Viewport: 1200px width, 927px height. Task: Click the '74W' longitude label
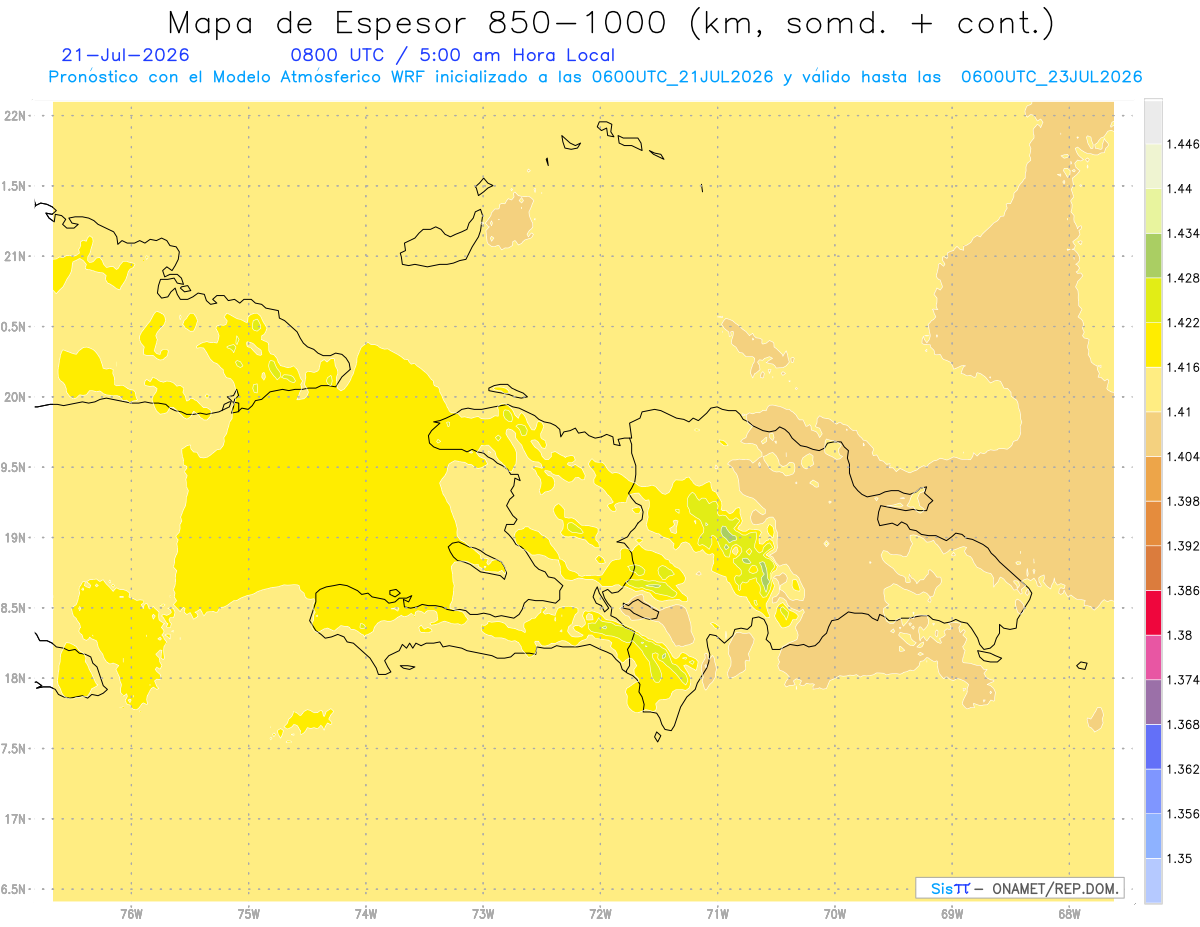click(365, 914)
